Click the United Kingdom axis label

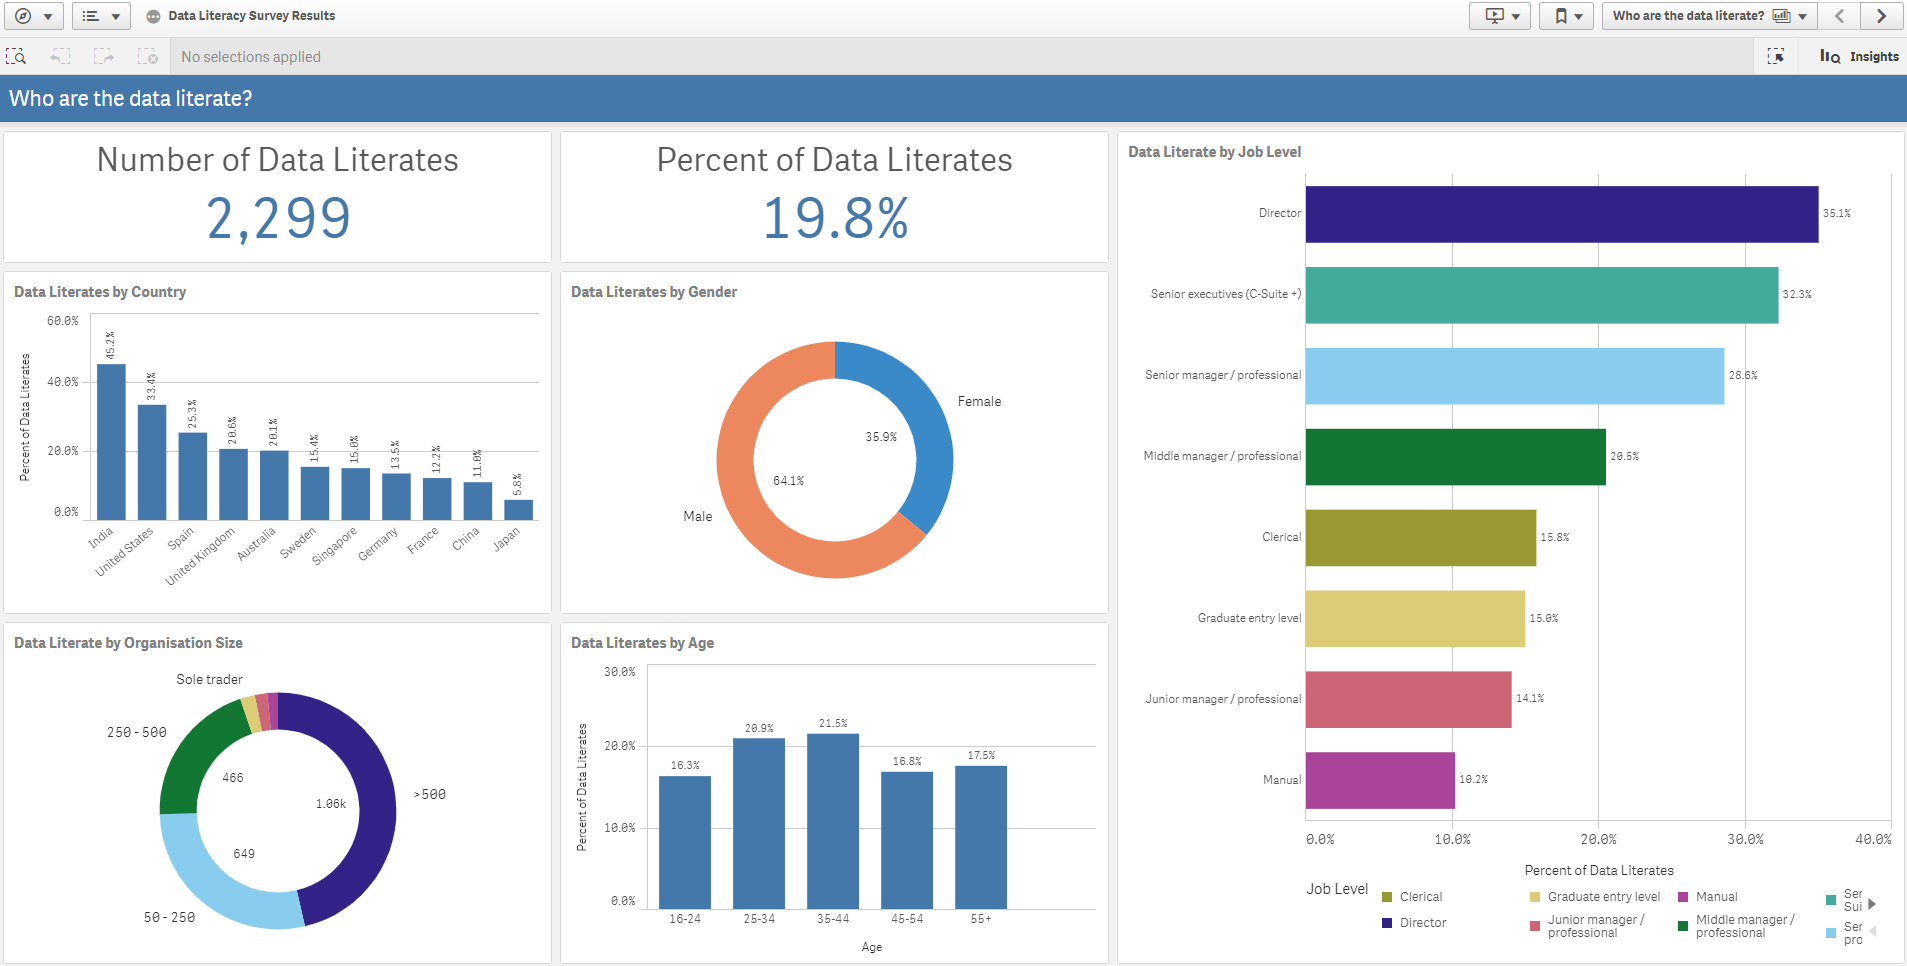click(200, 556)
